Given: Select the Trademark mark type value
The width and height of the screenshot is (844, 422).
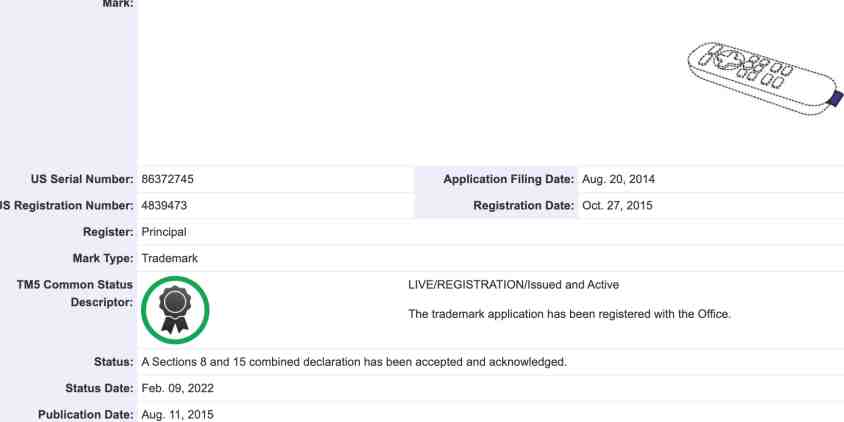Looking at the screenshot, I should coord(170,258).
